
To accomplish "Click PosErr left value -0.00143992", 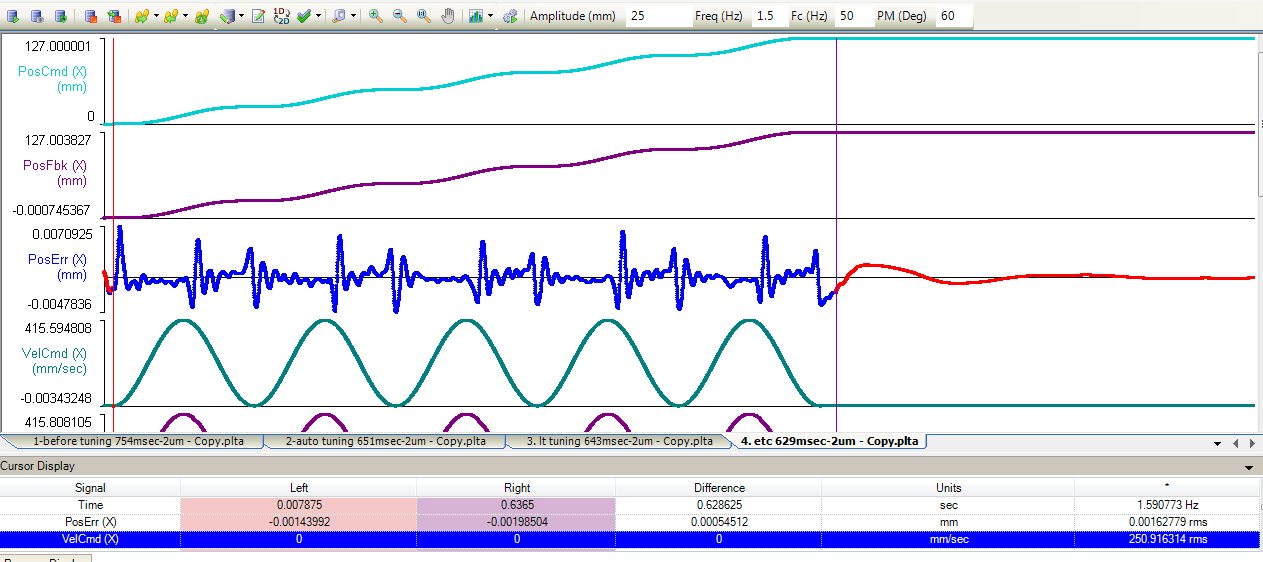I will pos(298,522).
